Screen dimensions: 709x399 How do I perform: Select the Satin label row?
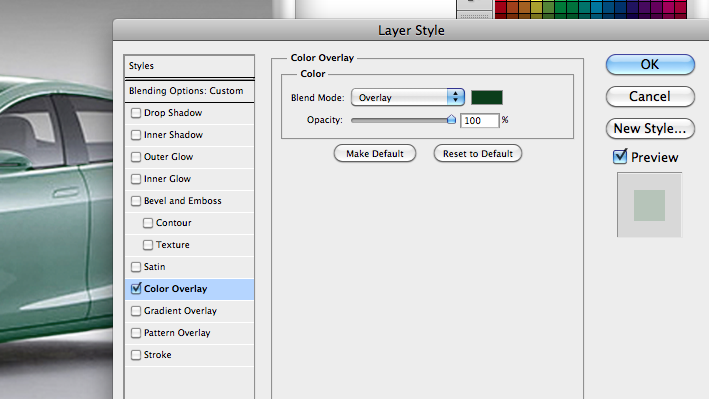click(x=189, y=267)
